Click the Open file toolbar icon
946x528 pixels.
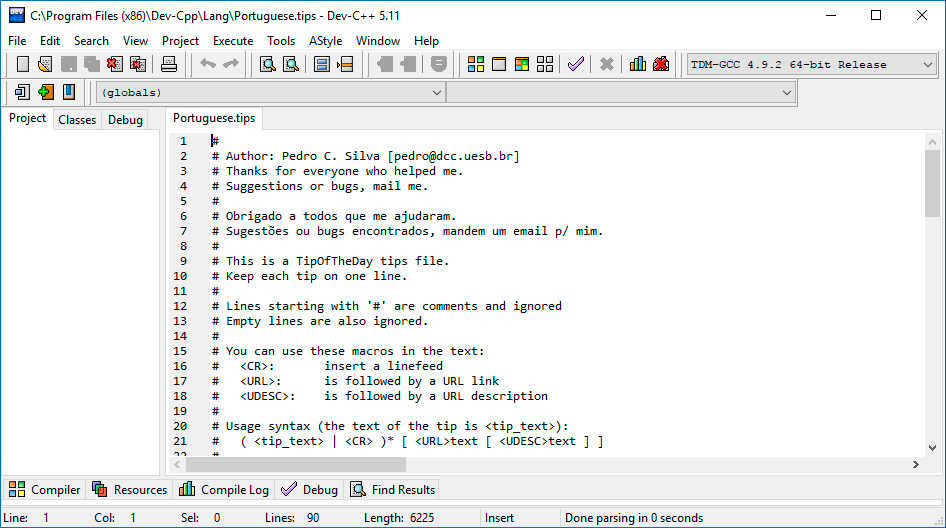(x=45, y=64)
